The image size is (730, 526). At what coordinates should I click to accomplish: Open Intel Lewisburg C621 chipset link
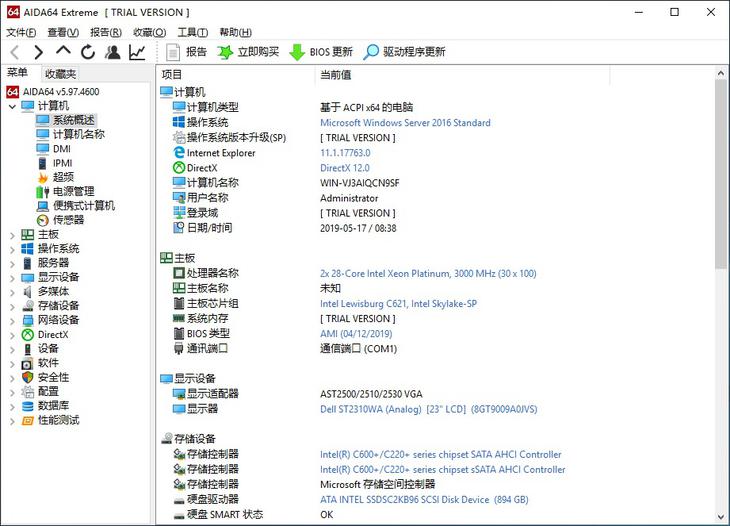point(399,304)
